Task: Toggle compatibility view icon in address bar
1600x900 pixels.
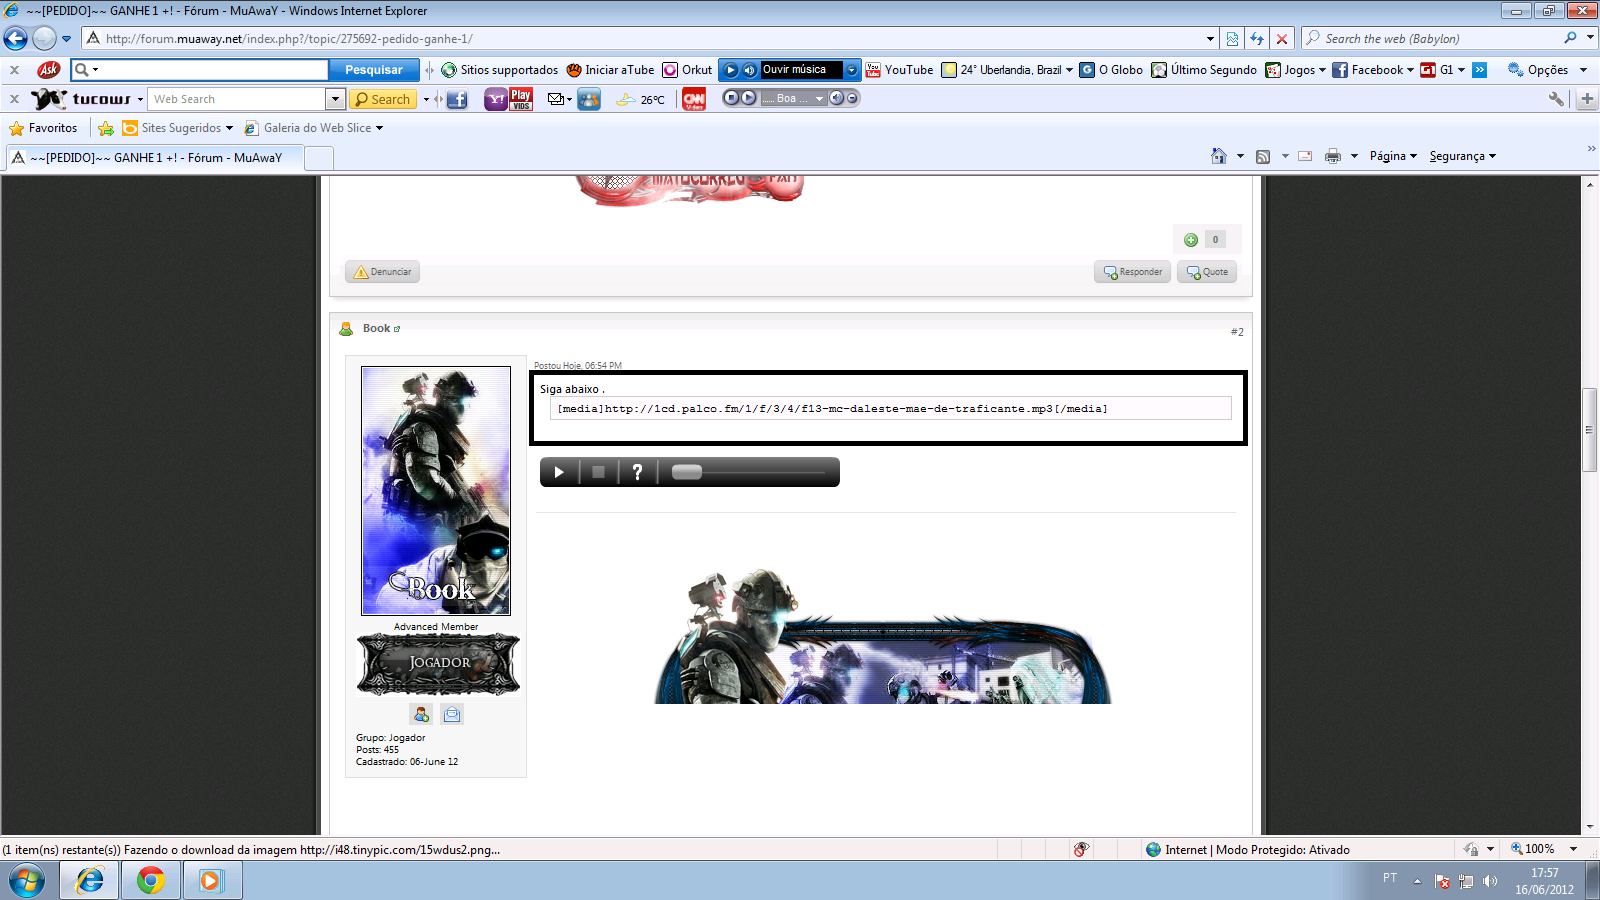Action: pos(1232,39)
